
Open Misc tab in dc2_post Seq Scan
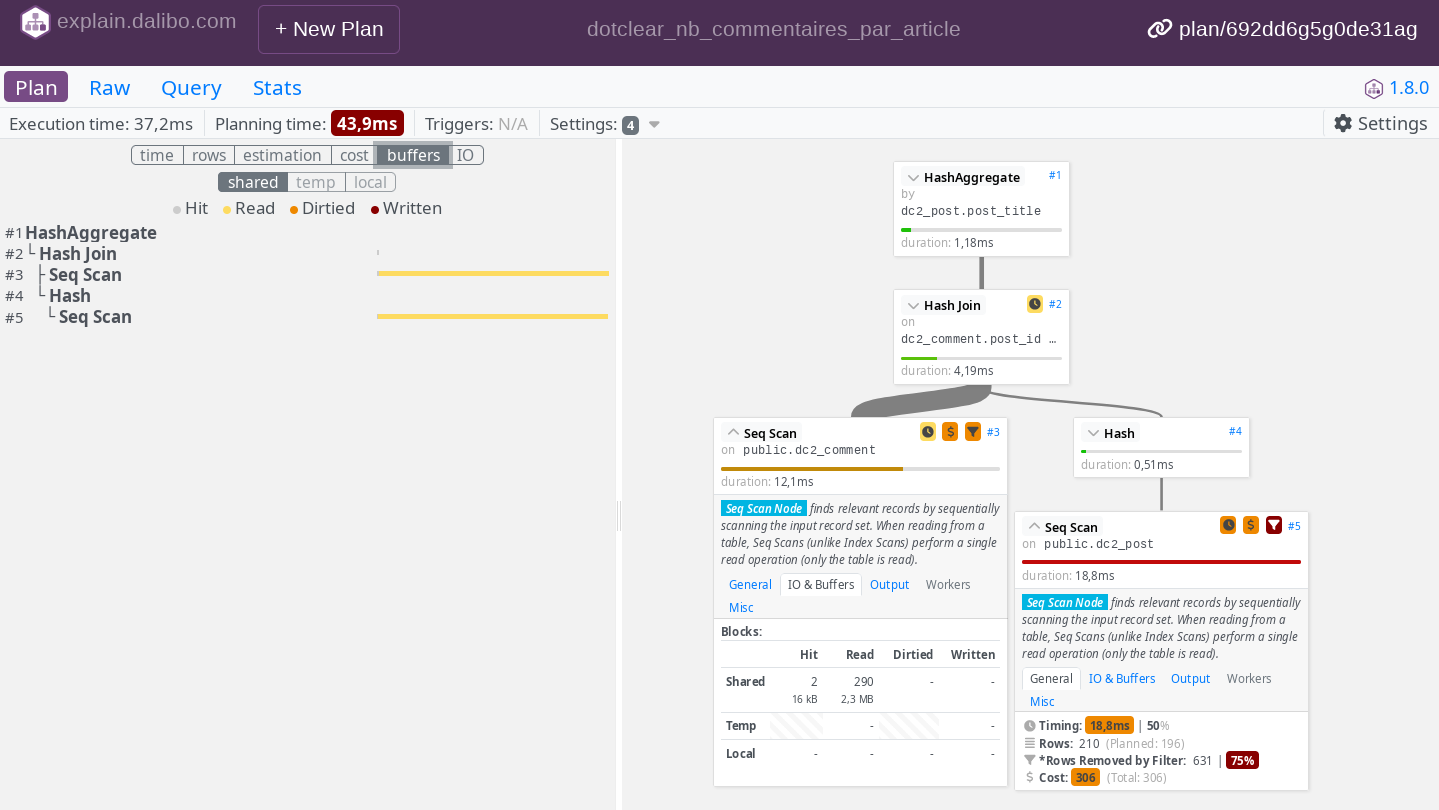point(1042,702)
